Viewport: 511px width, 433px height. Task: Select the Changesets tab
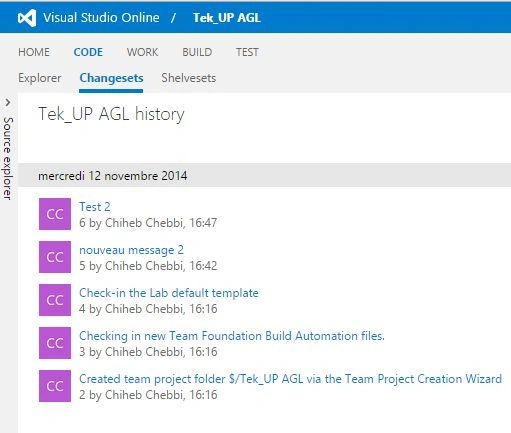111,78
